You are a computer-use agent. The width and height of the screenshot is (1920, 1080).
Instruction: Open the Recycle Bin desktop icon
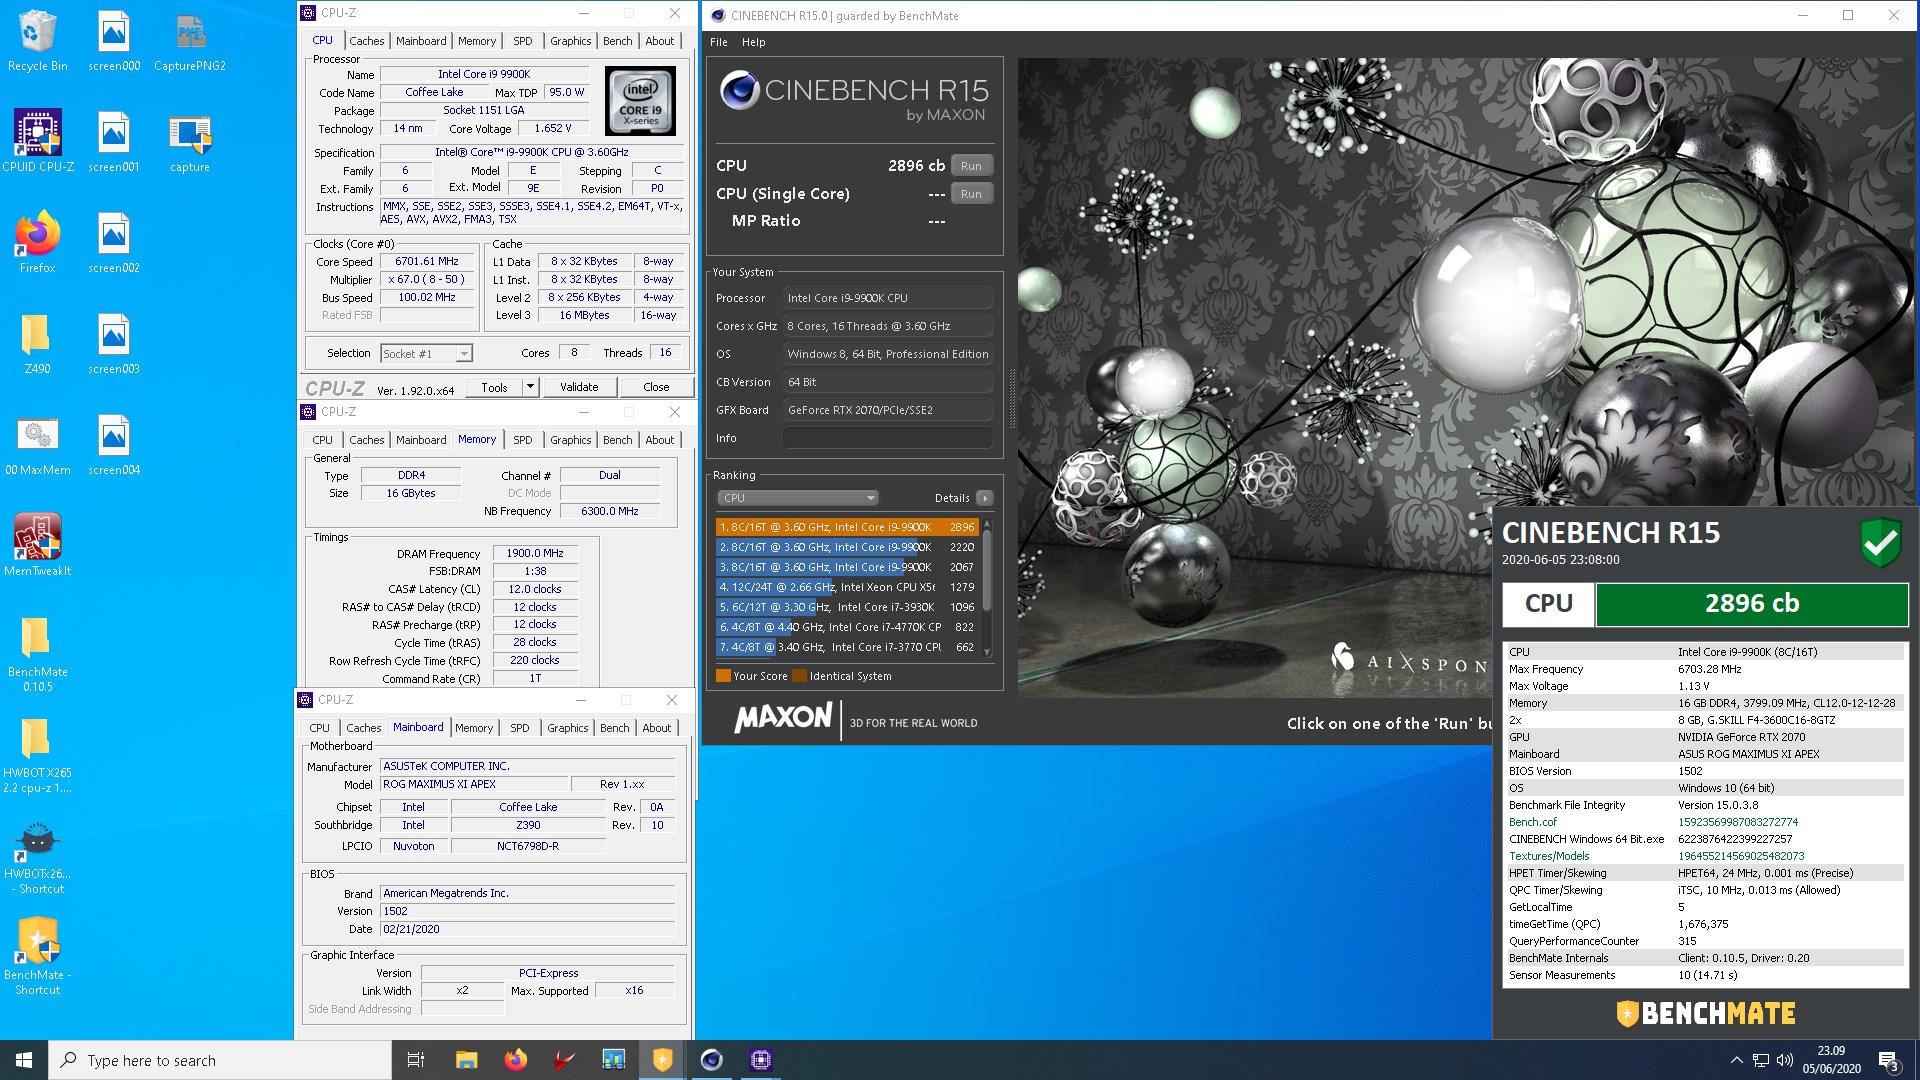point(37,41)
